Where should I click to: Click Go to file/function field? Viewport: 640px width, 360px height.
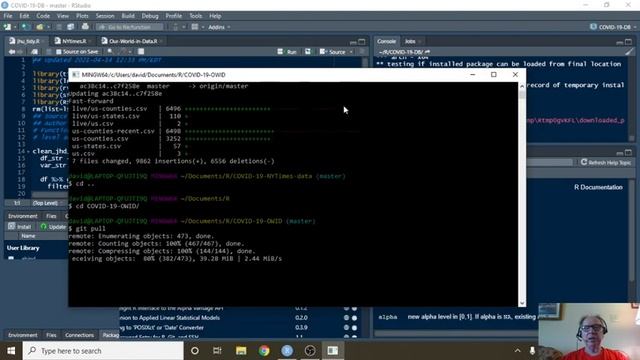(129, 27)
